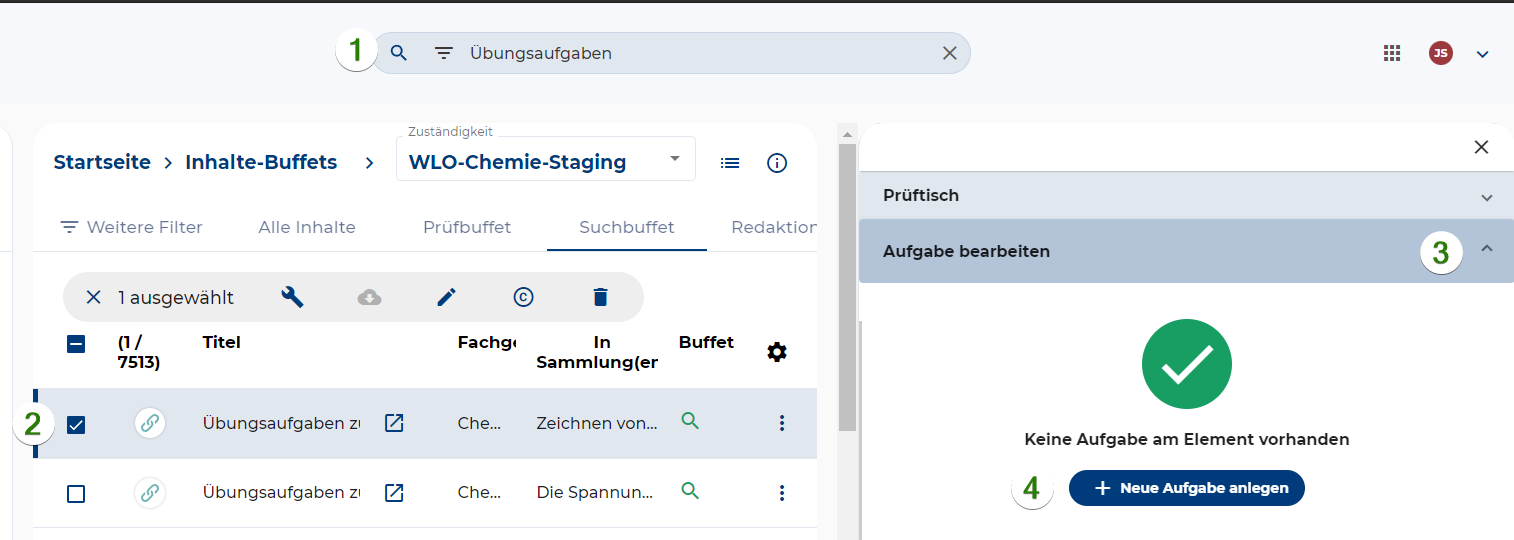The image size is (1514, 540).
Task: Delete selection with the trash icon
Action: [600, 297]
